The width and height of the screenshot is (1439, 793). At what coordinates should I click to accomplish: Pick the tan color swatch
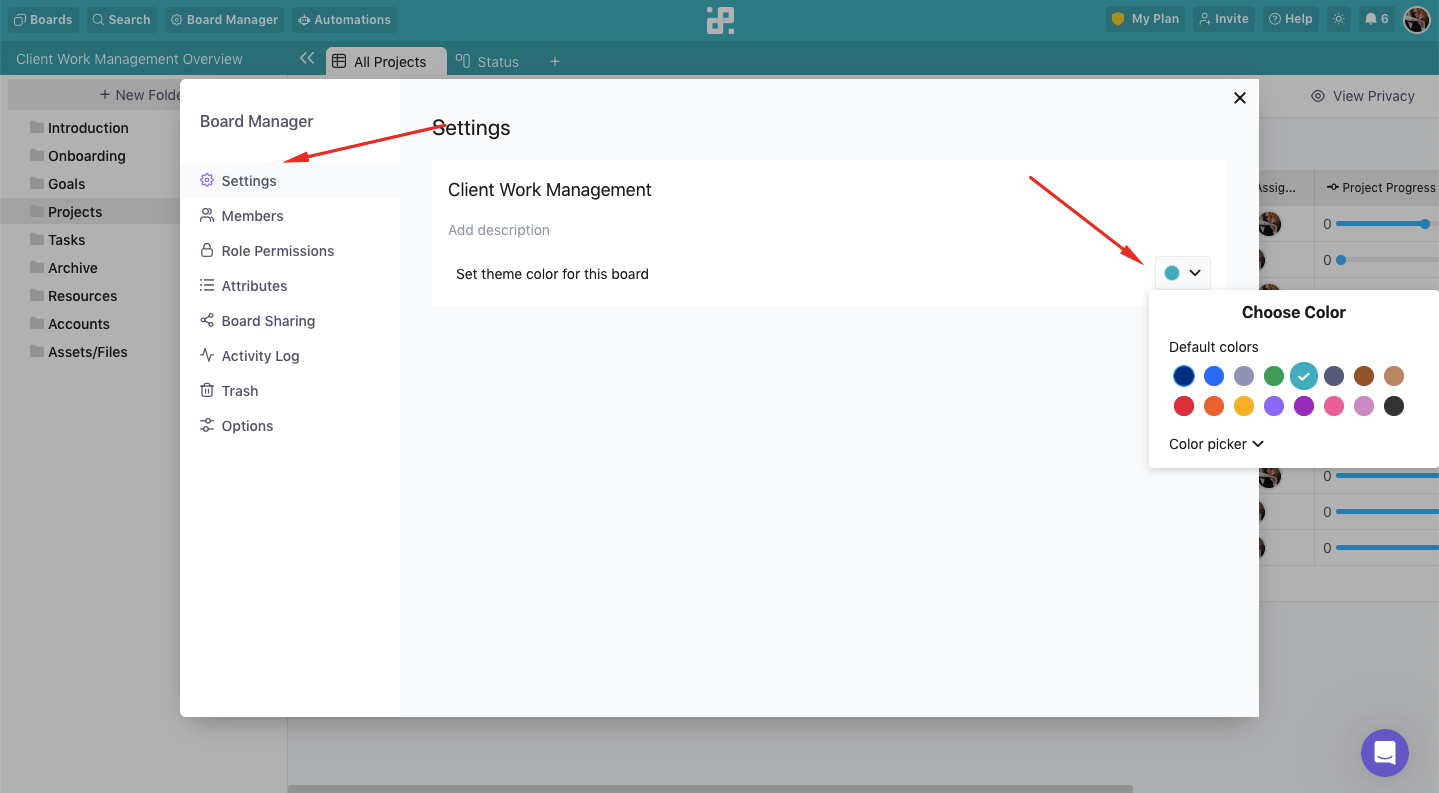point(1394,376)
